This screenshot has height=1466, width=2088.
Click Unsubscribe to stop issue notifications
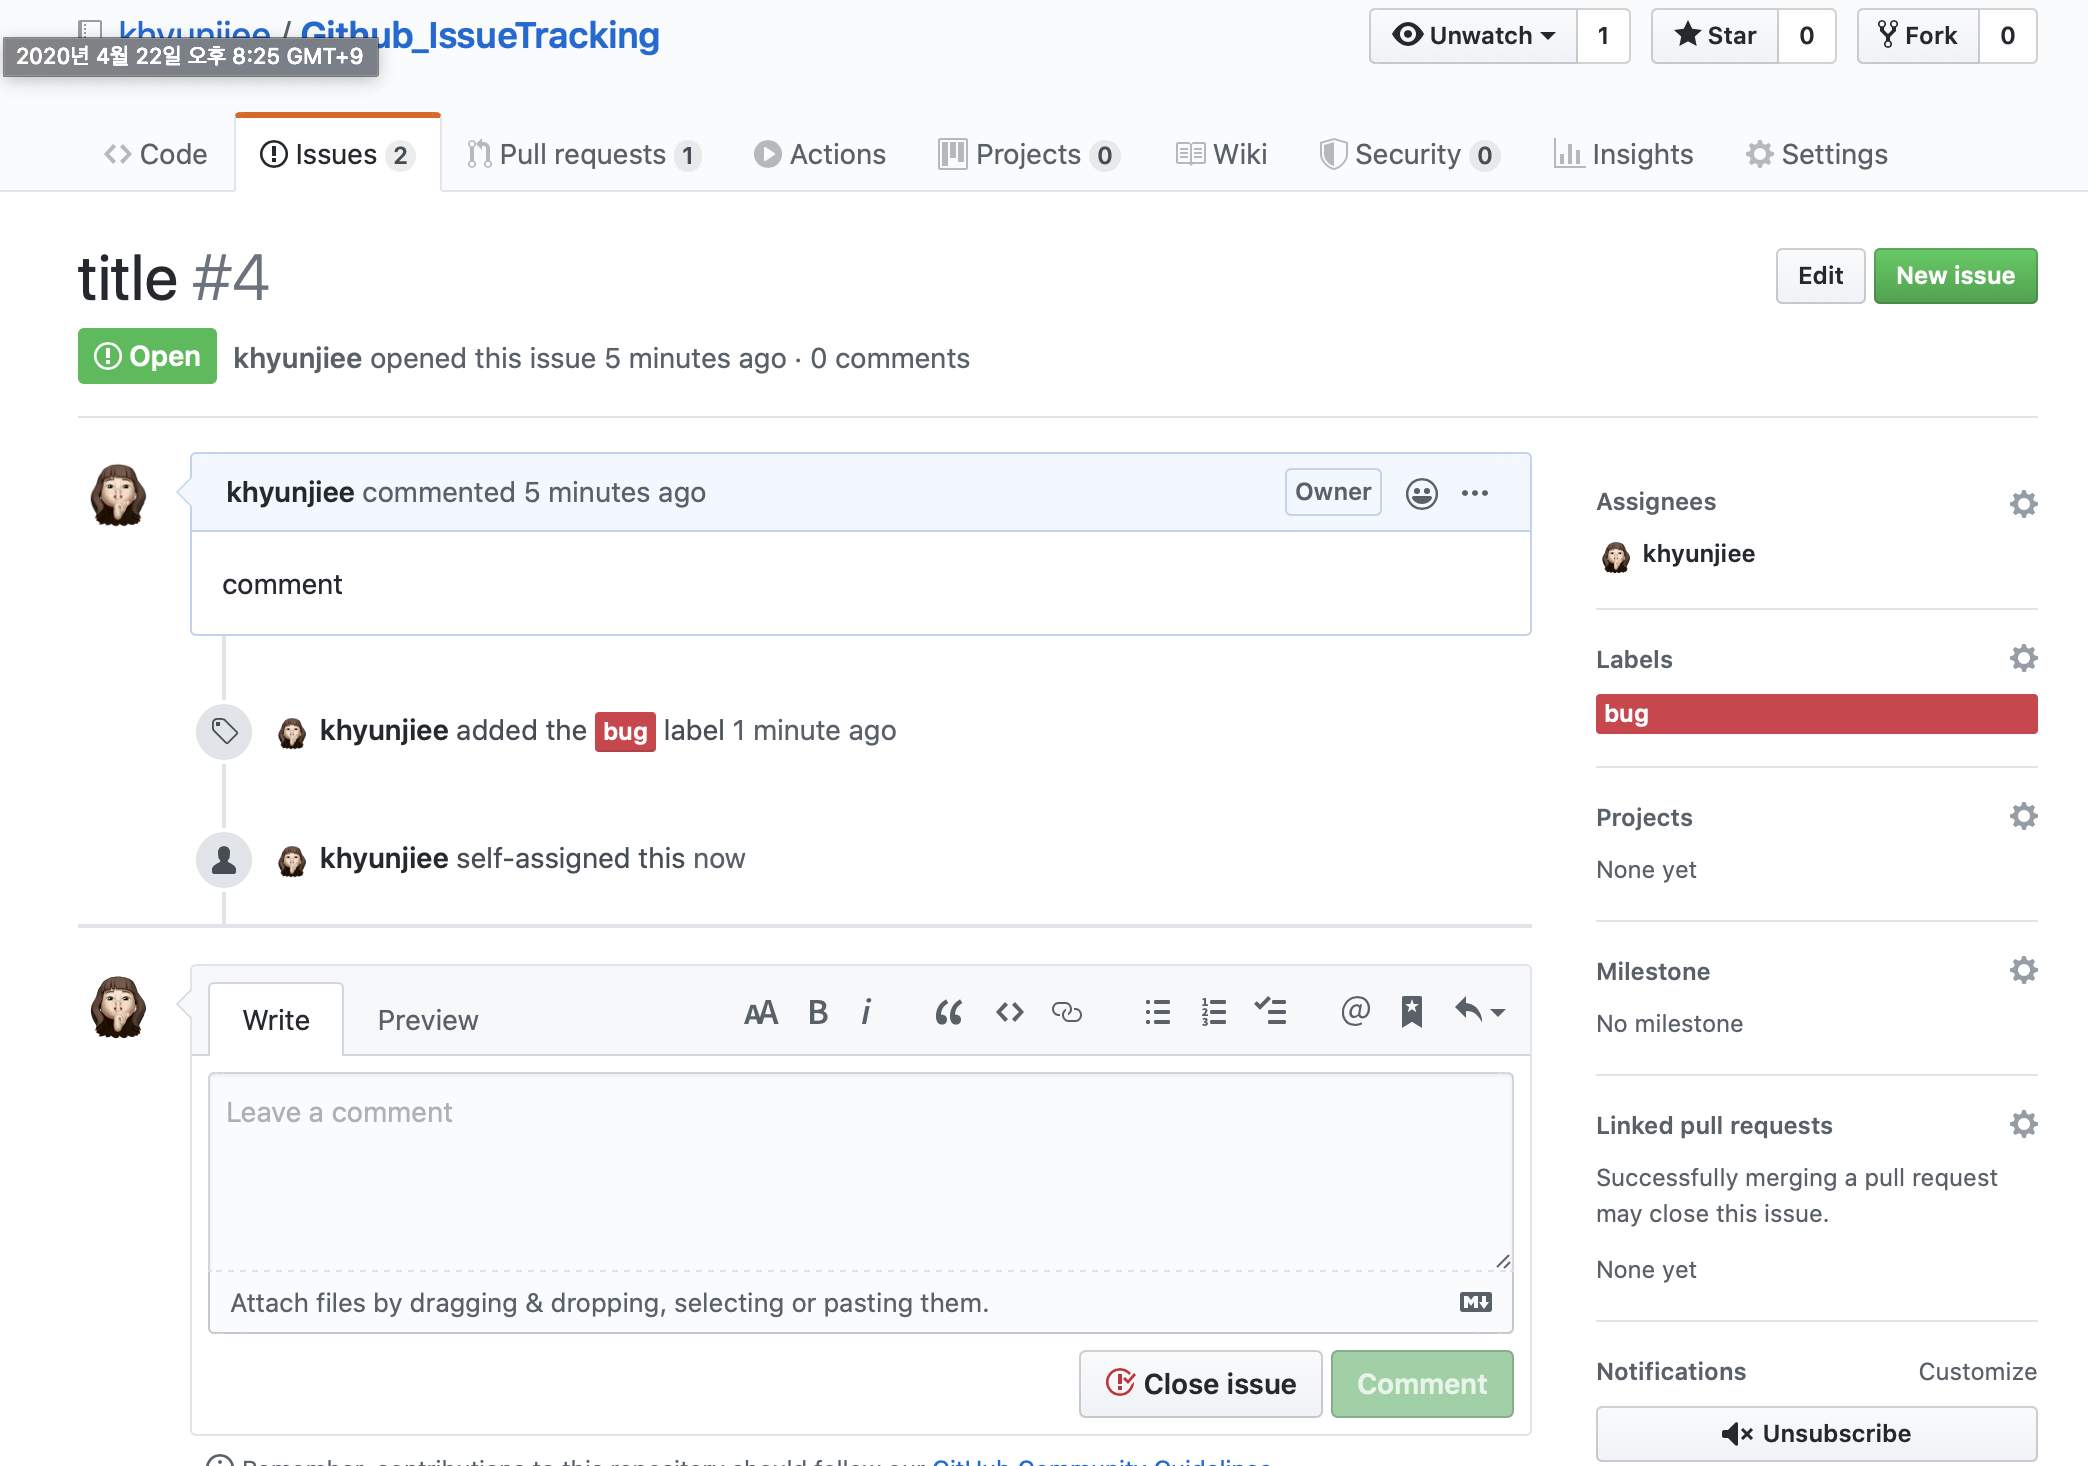point(1816,1433)
